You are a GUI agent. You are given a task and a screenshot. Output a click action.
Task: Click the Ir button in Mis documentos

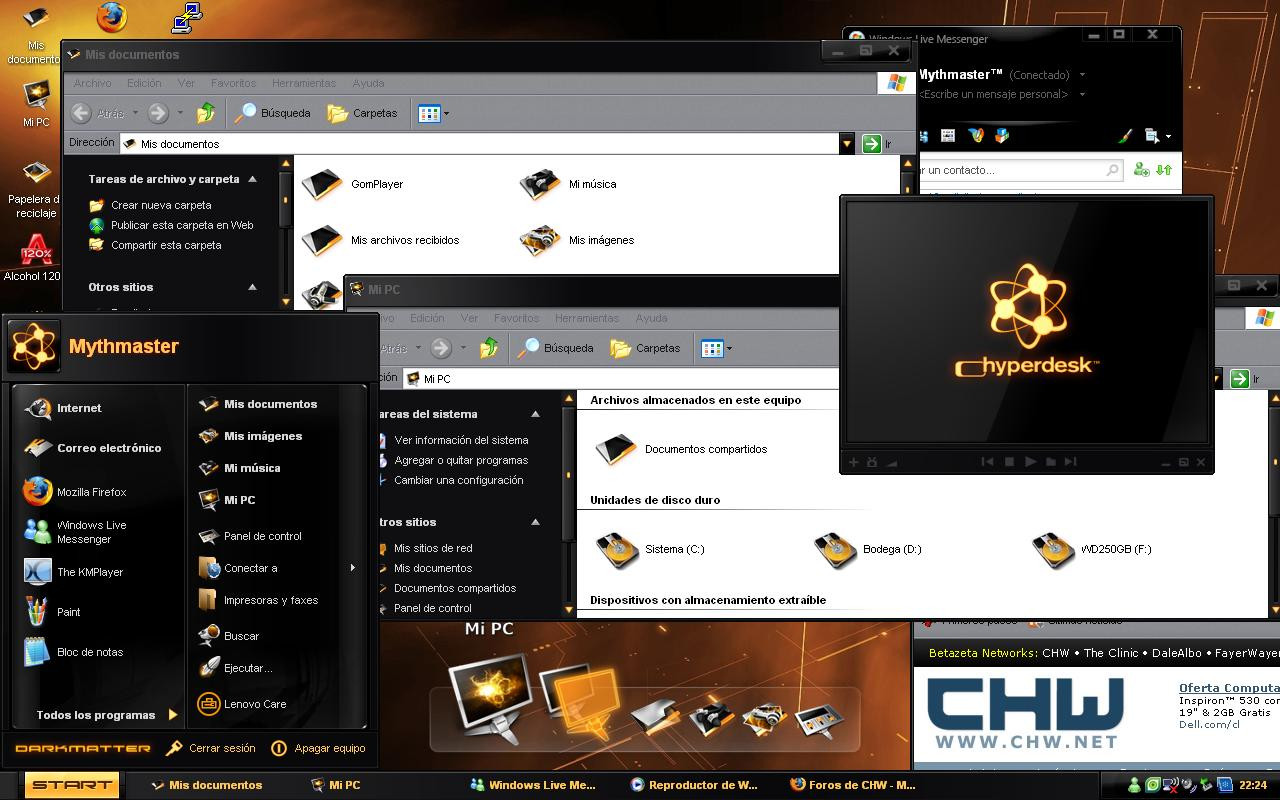pos(877,144)
